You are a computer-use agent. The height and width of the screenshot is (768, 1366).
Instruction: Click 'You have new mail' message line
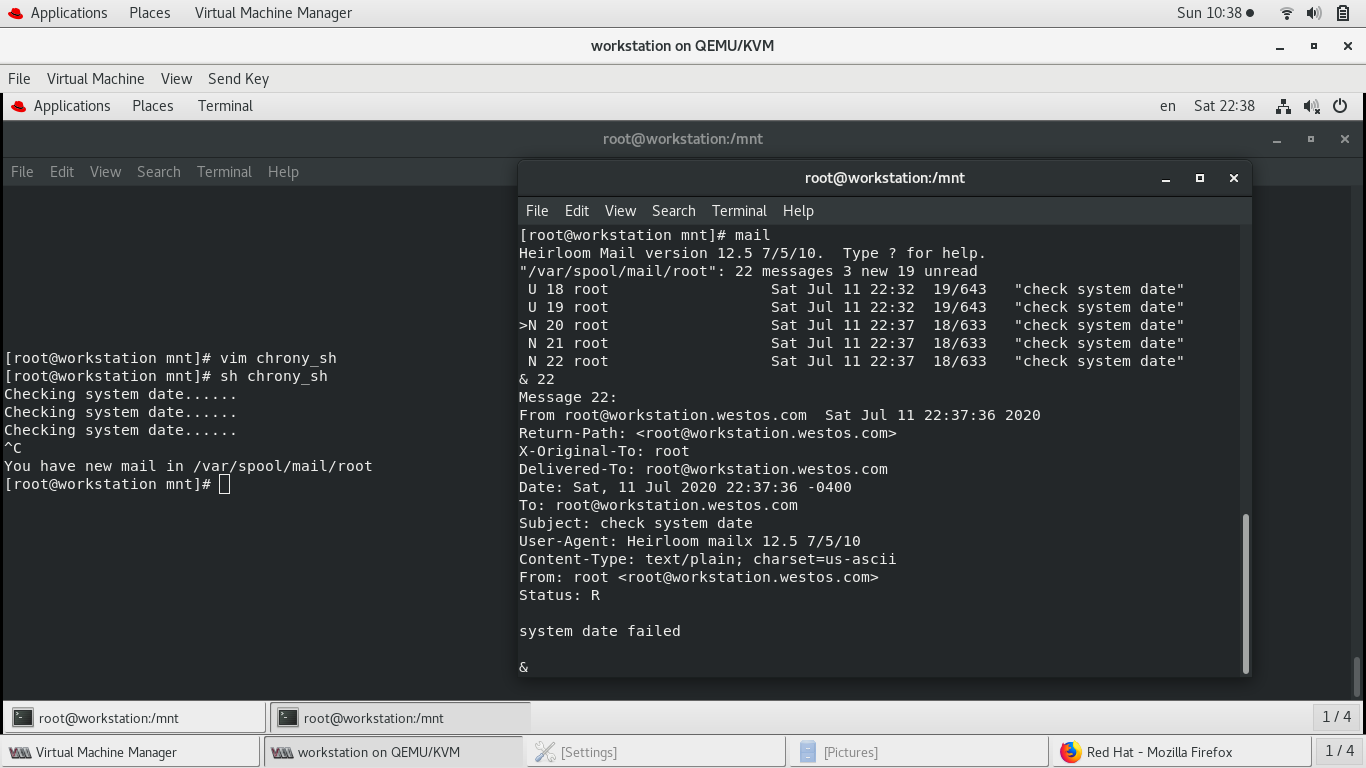[x=188, y=466]
